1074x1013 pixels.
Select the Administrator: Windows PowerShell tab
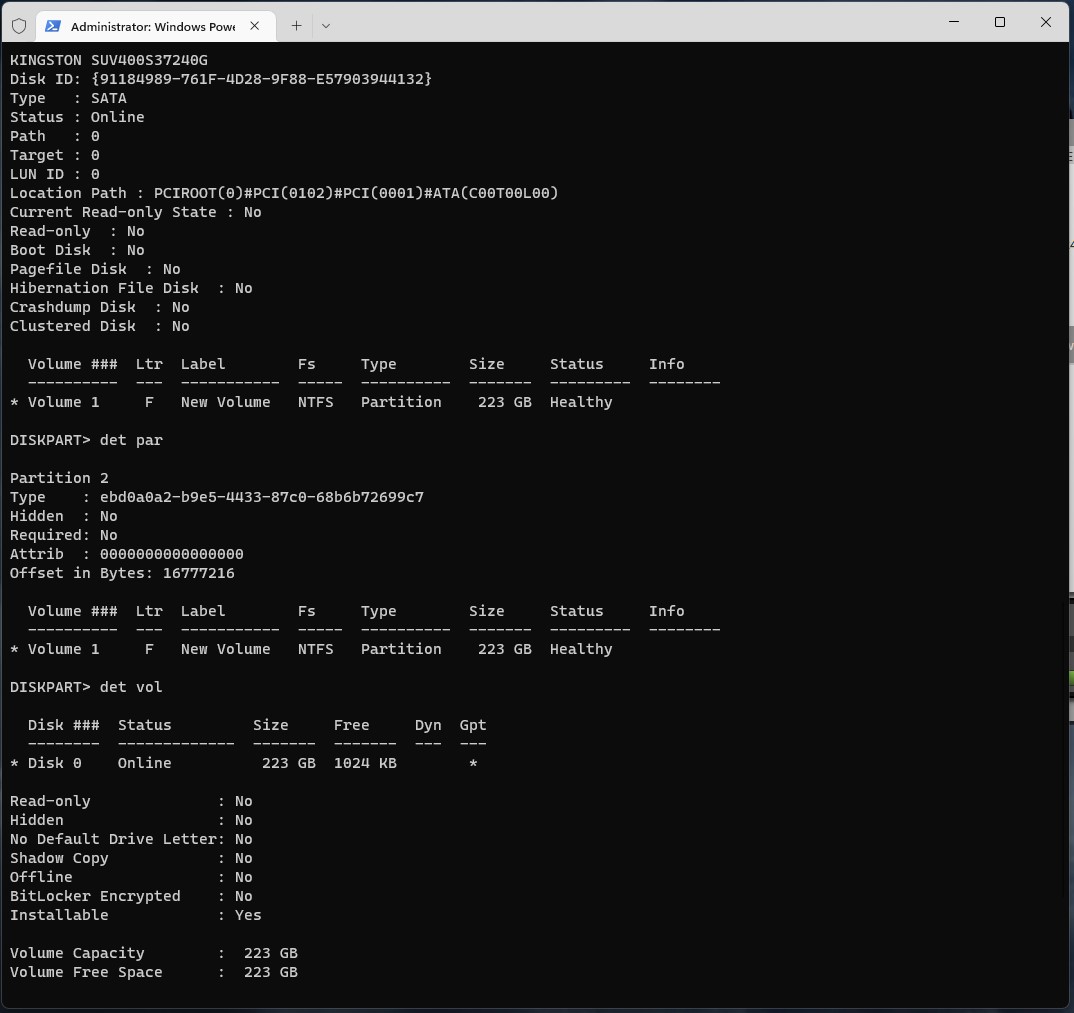[152, 26]
